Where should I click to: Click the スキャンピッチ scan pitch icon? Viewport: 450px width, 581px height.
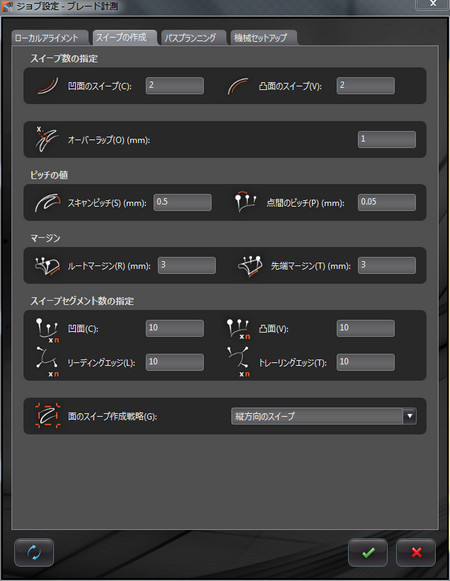47,202
